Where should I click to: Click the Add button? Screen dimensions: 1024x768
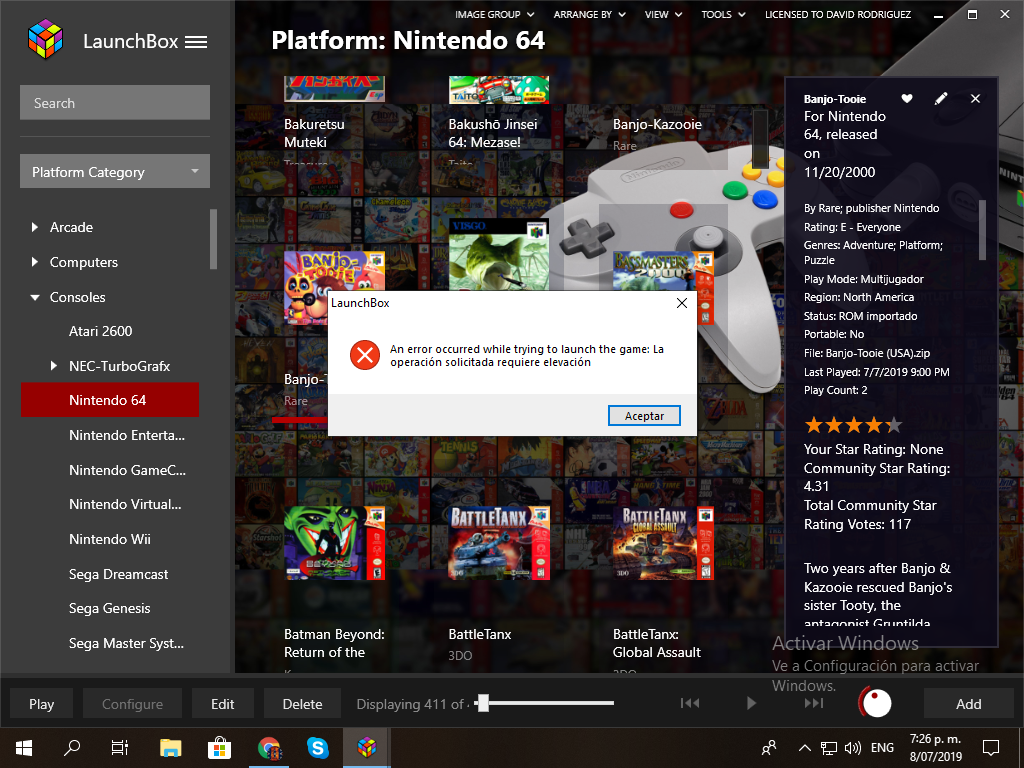point(968,704)
